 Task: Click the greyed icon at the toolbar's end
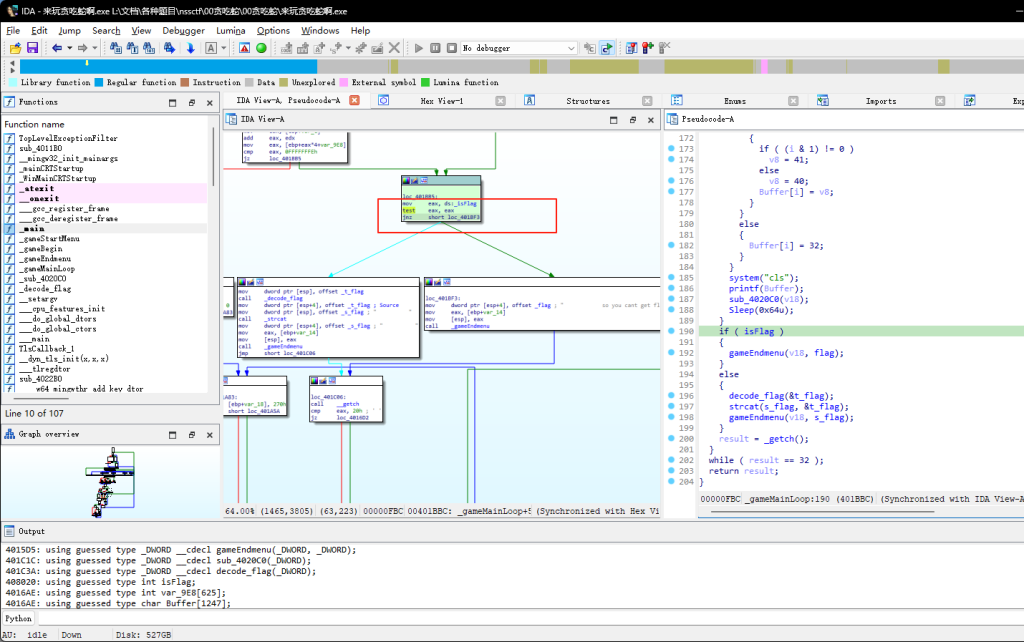(x=664, y=48)
